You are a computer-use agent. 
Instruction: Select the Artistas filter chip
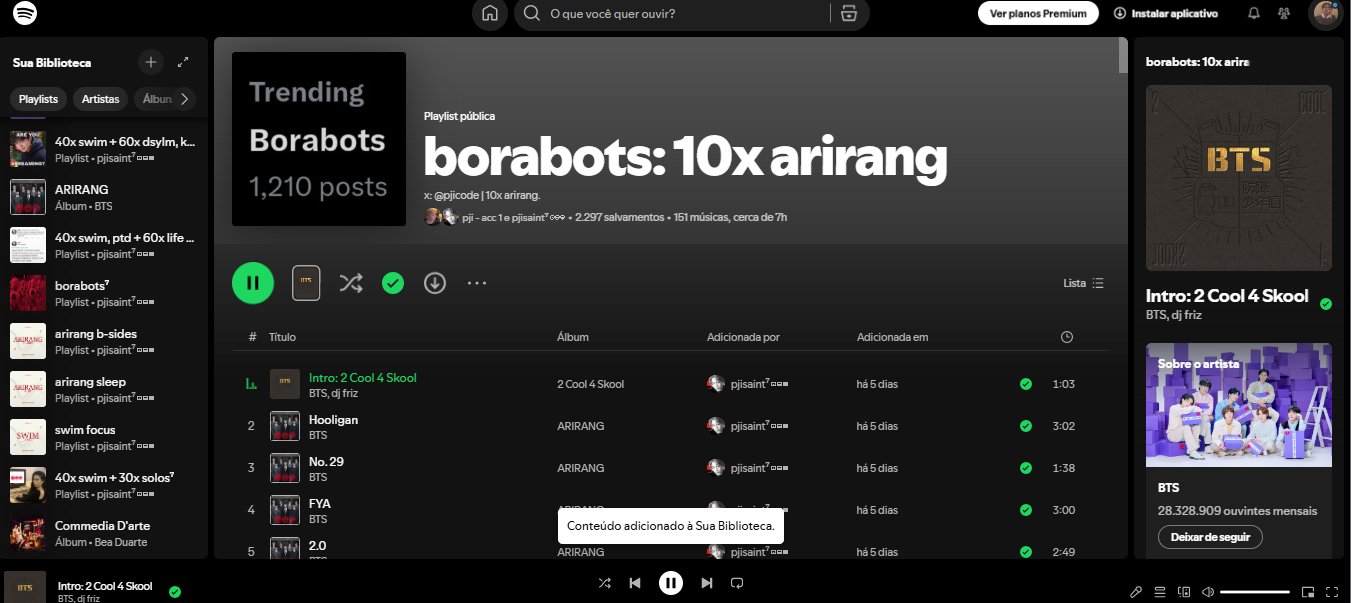101,99
